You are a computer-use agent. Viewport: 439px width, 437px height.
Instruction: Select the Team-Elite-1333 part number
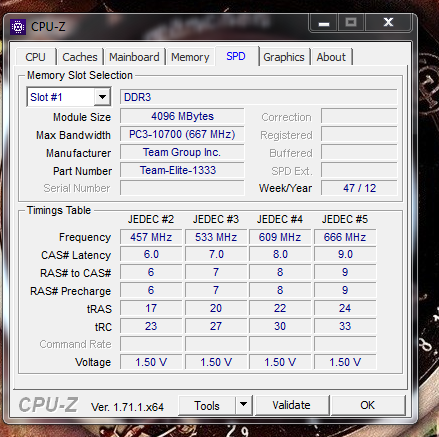coord(182,170)
